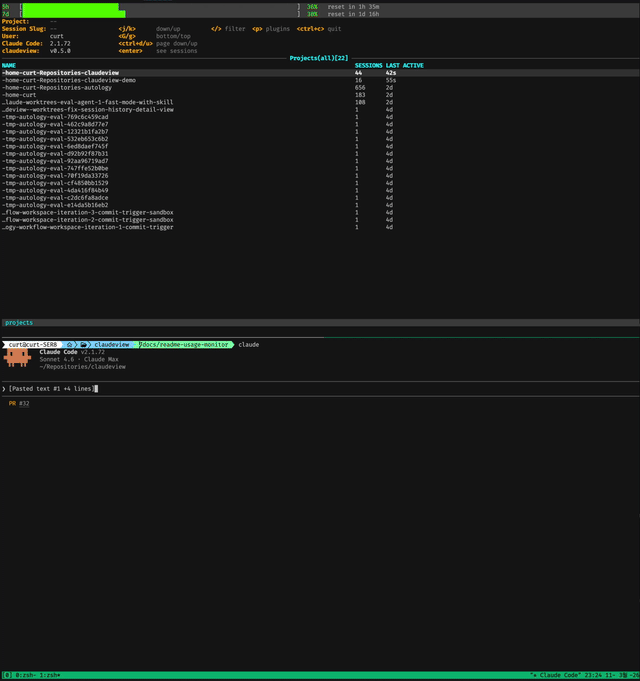Click the User value curt
The height and width of the screenshot is (681, 640).
[x=56, y=36]
